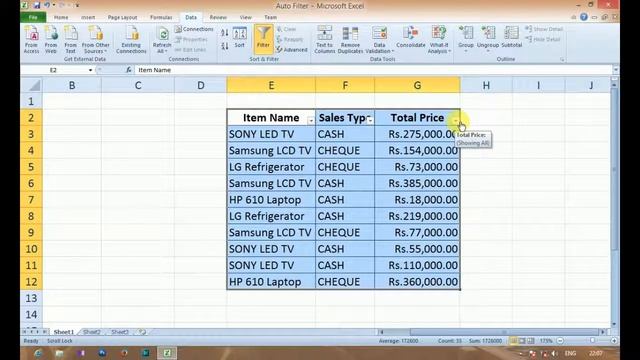Image resolution: width=640 pixels, height=360 pixels.
Task: Click the Remove Duplicates tool
Action: (x=350, y=40)
